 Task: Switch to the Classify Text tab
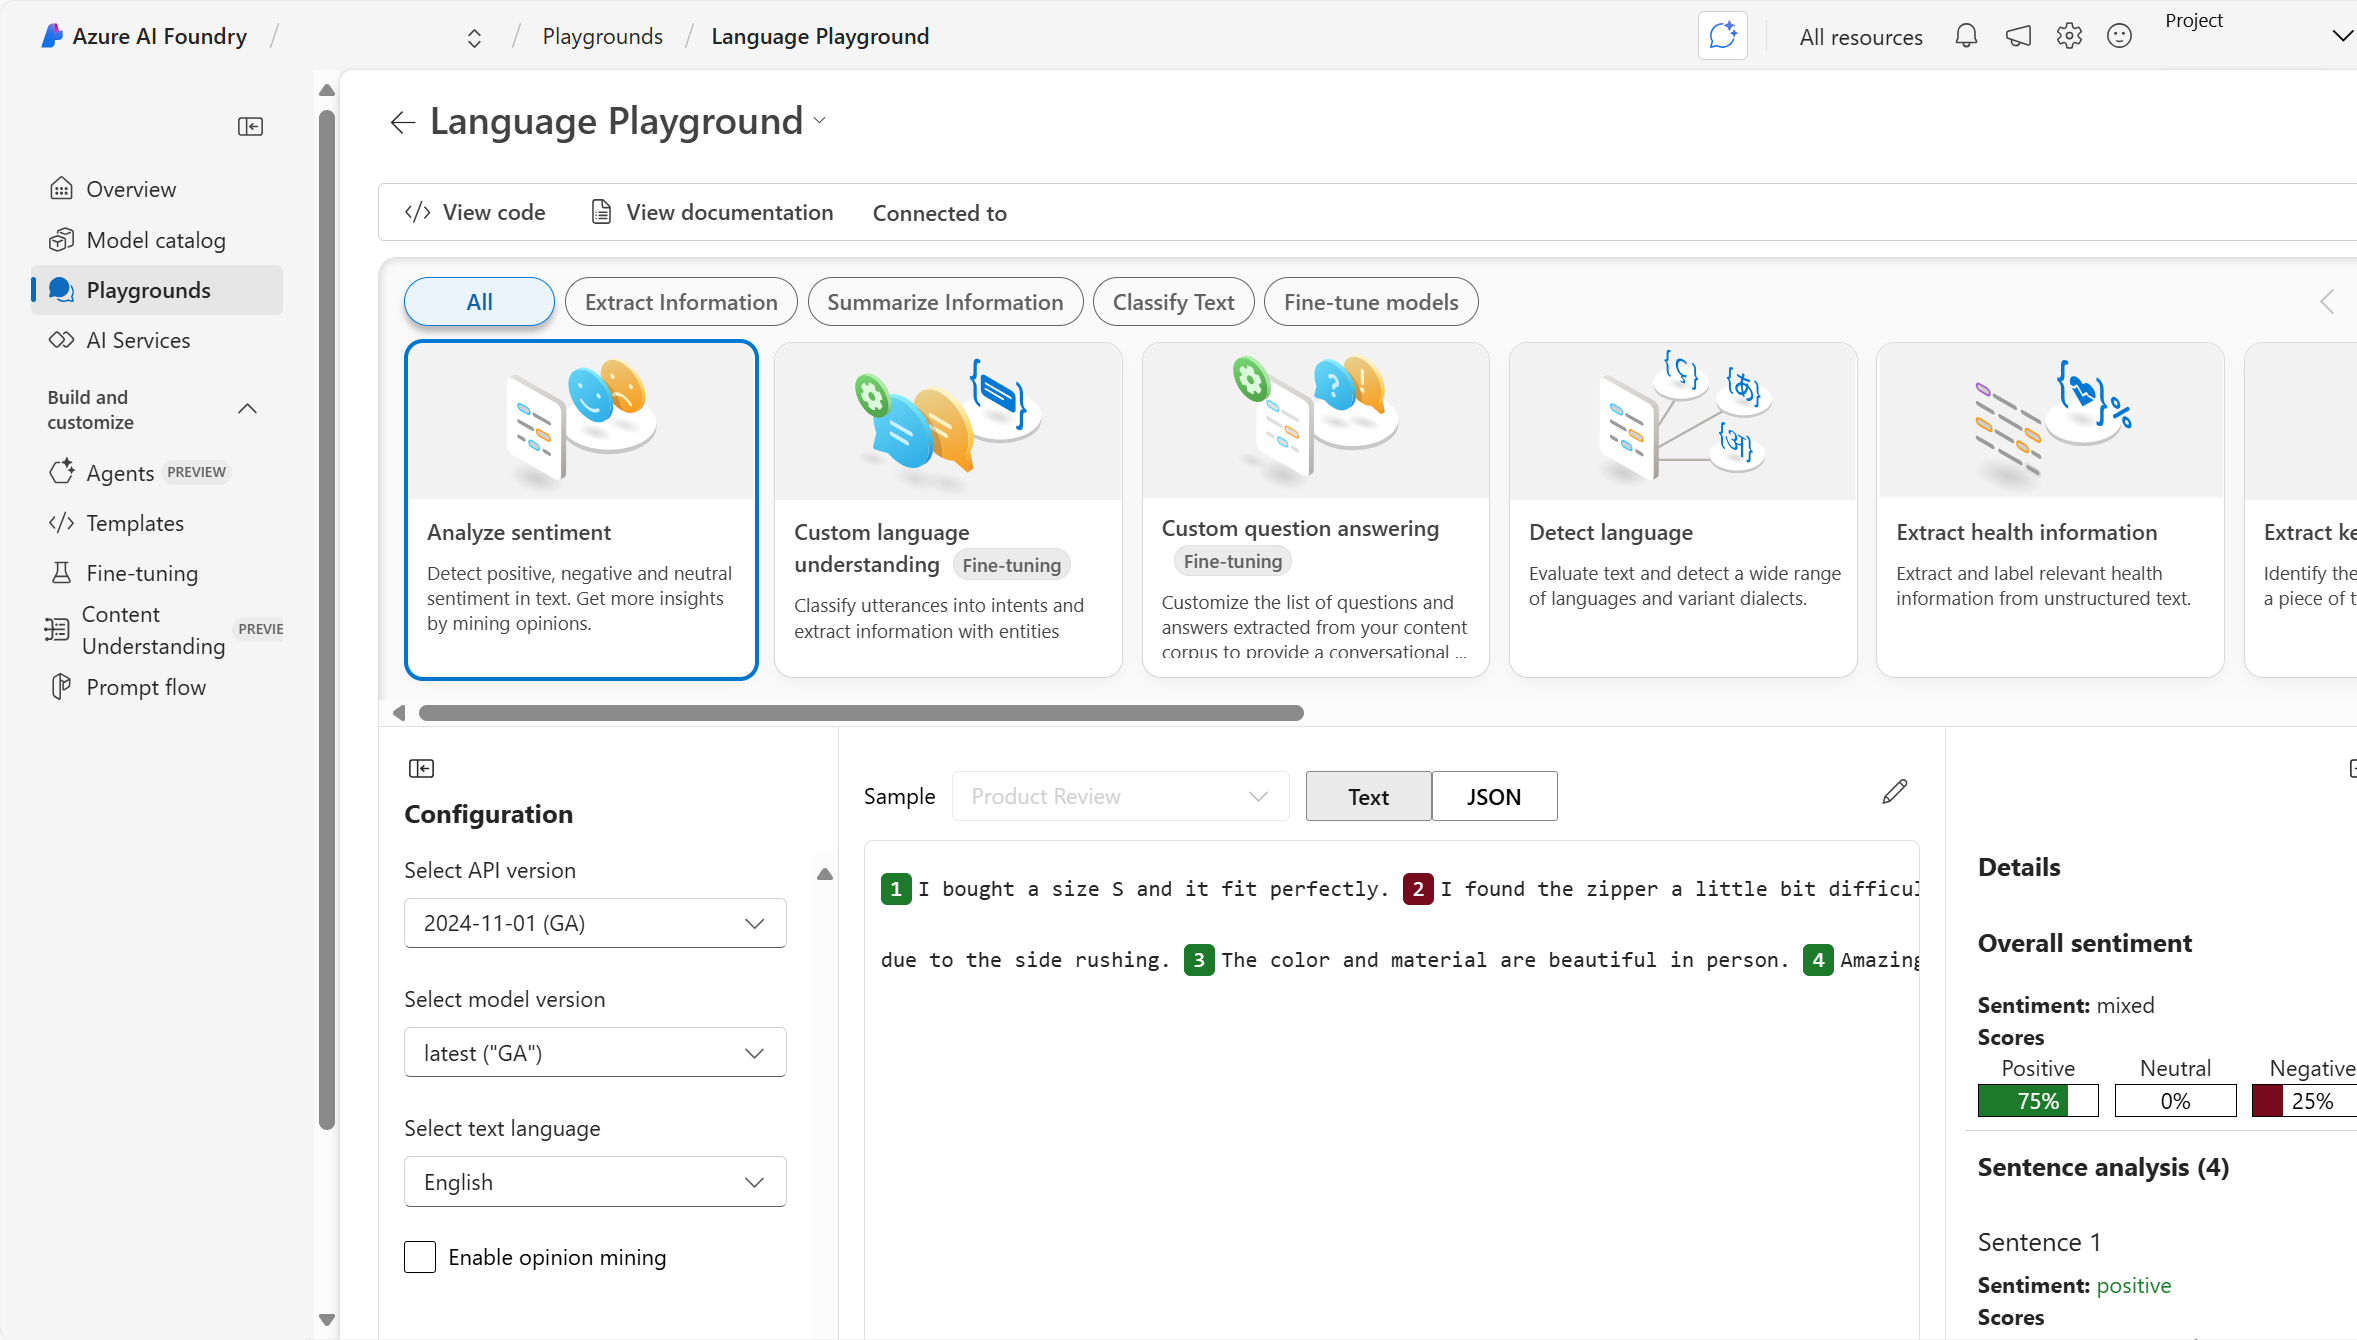point(1173,301)
